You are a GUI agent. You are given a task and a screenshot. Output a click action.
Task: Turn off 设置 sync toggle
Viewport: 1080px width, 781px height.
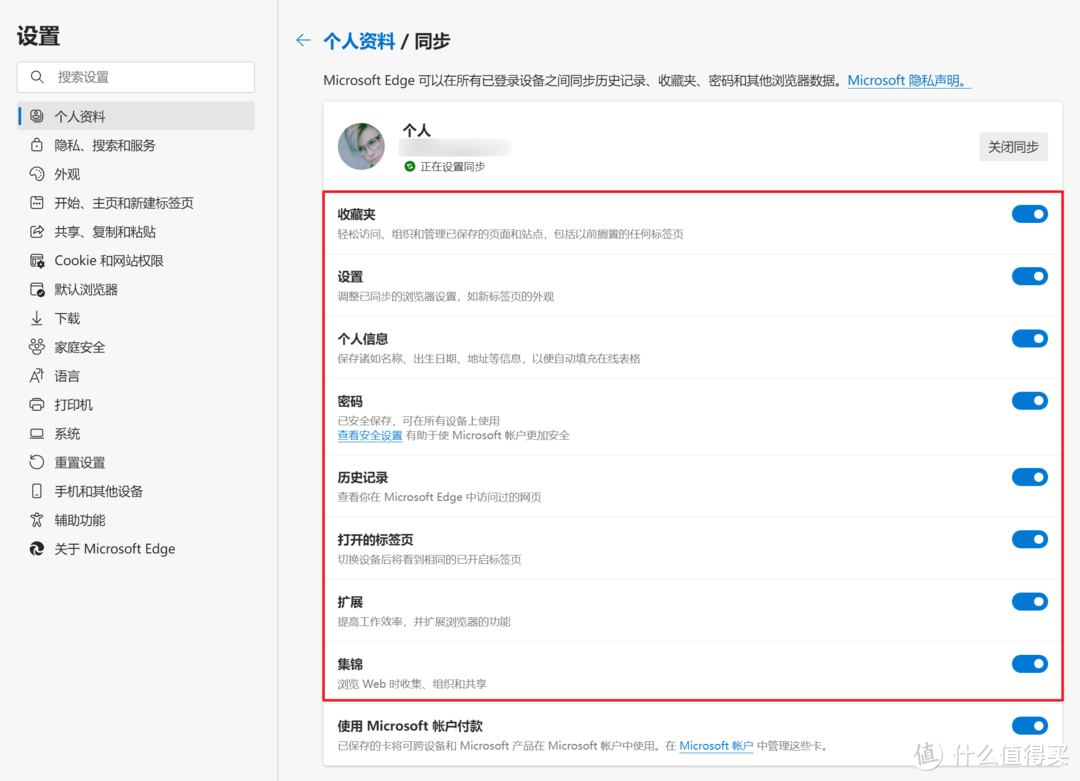[x=1030, y=276]
